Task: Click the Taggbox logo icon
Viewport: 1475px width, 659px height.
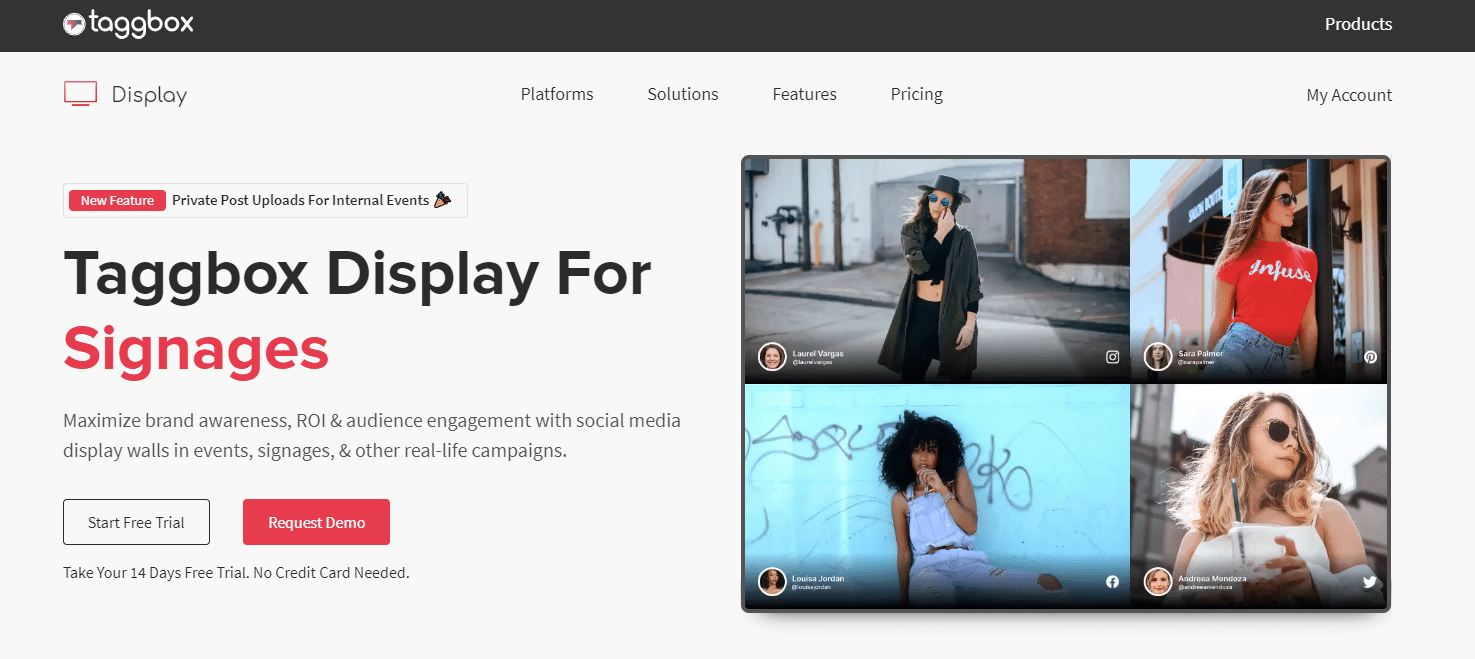Action: tap(74, 24)
